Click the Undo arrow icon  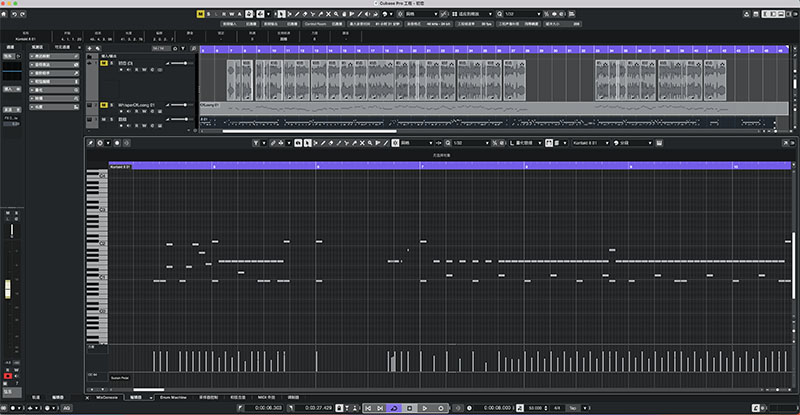click(x=14, y=14)
